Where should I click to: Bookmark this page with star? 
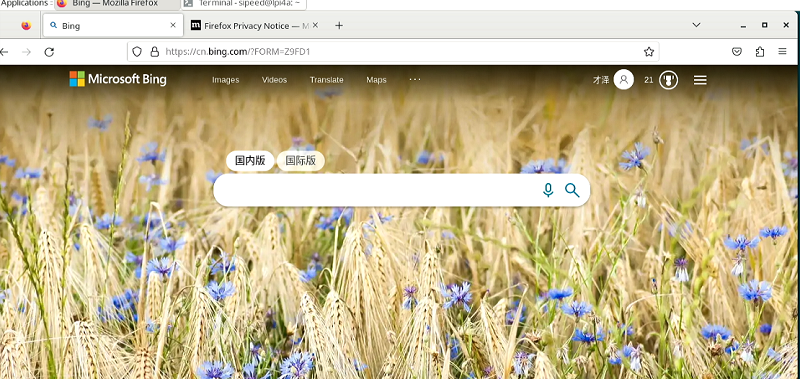coord(648,52)
